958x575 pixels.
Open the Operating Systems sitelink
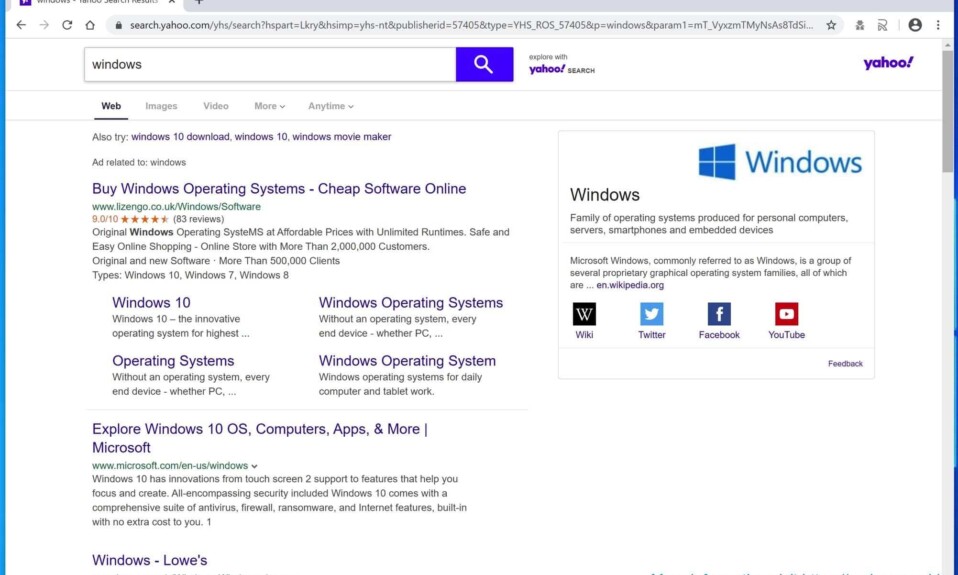coord(173,361)
